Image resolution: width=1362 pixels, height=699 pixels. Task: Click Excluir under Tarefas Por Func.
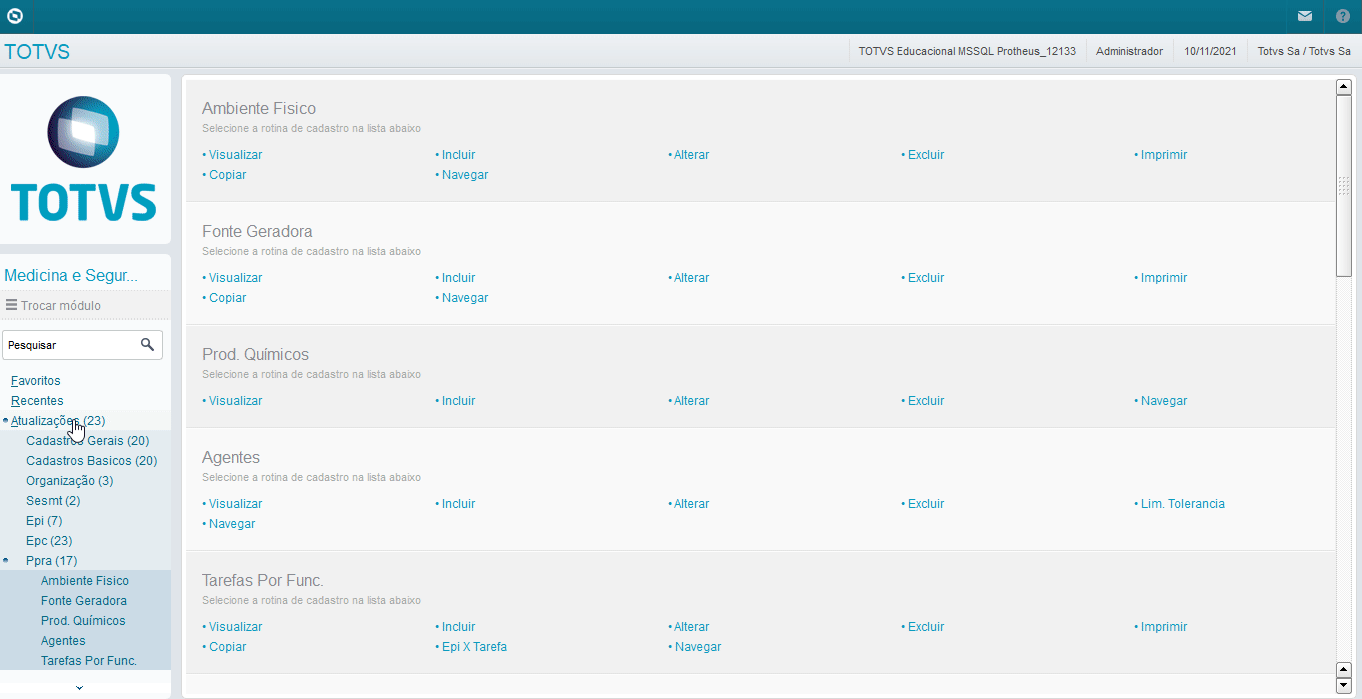point(925,627)
